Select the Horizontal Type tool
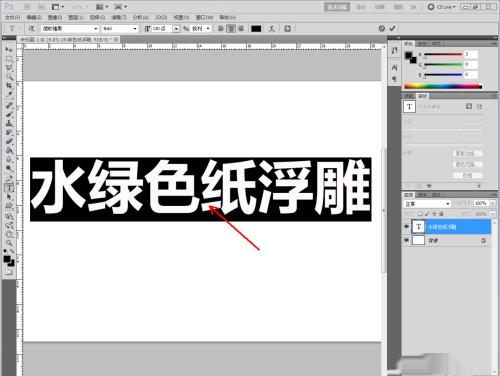The width and height of the screenshot is (500, 376). [9, 187]
